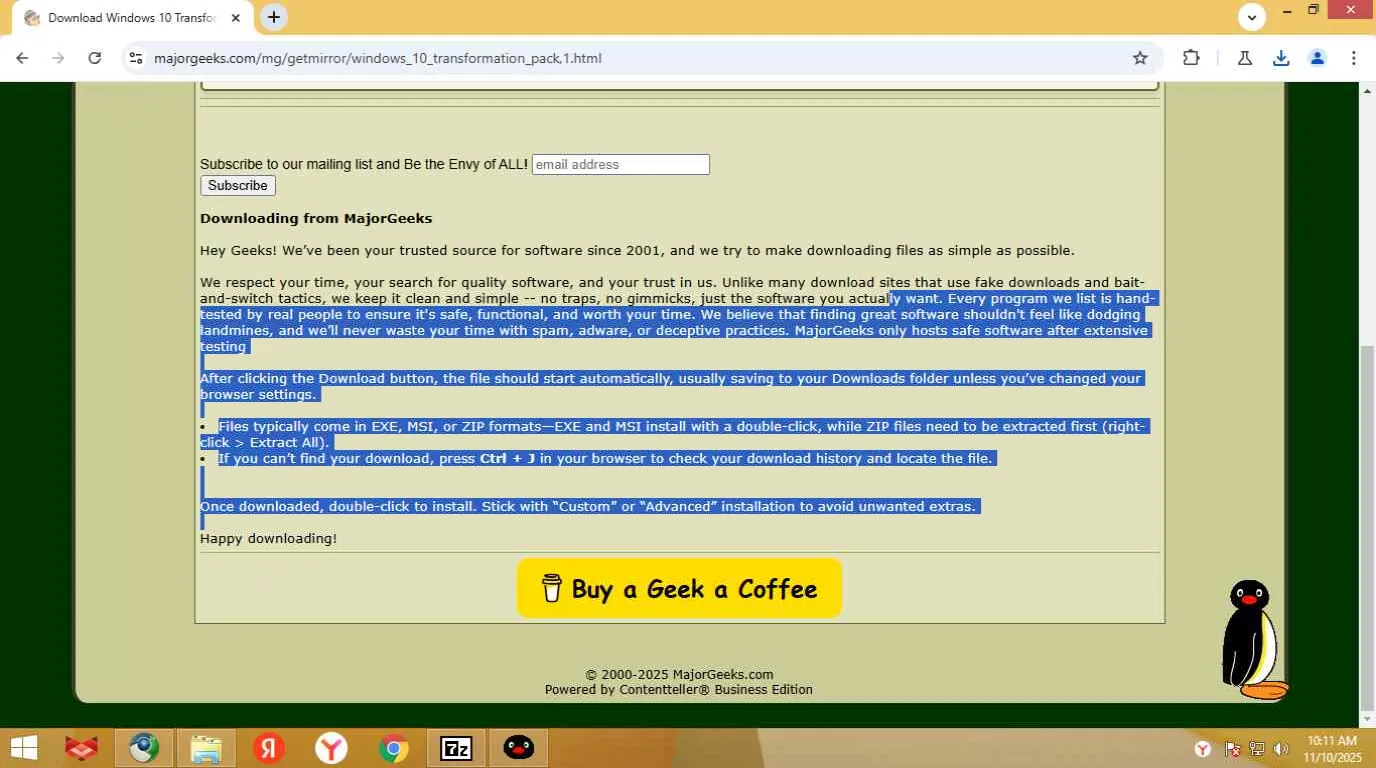Viewport: 1376px width, 768px height.
Task: Click the '© 2000-2025 MajorGeeks.com' footer text
Action: click(x=679, y=674)
